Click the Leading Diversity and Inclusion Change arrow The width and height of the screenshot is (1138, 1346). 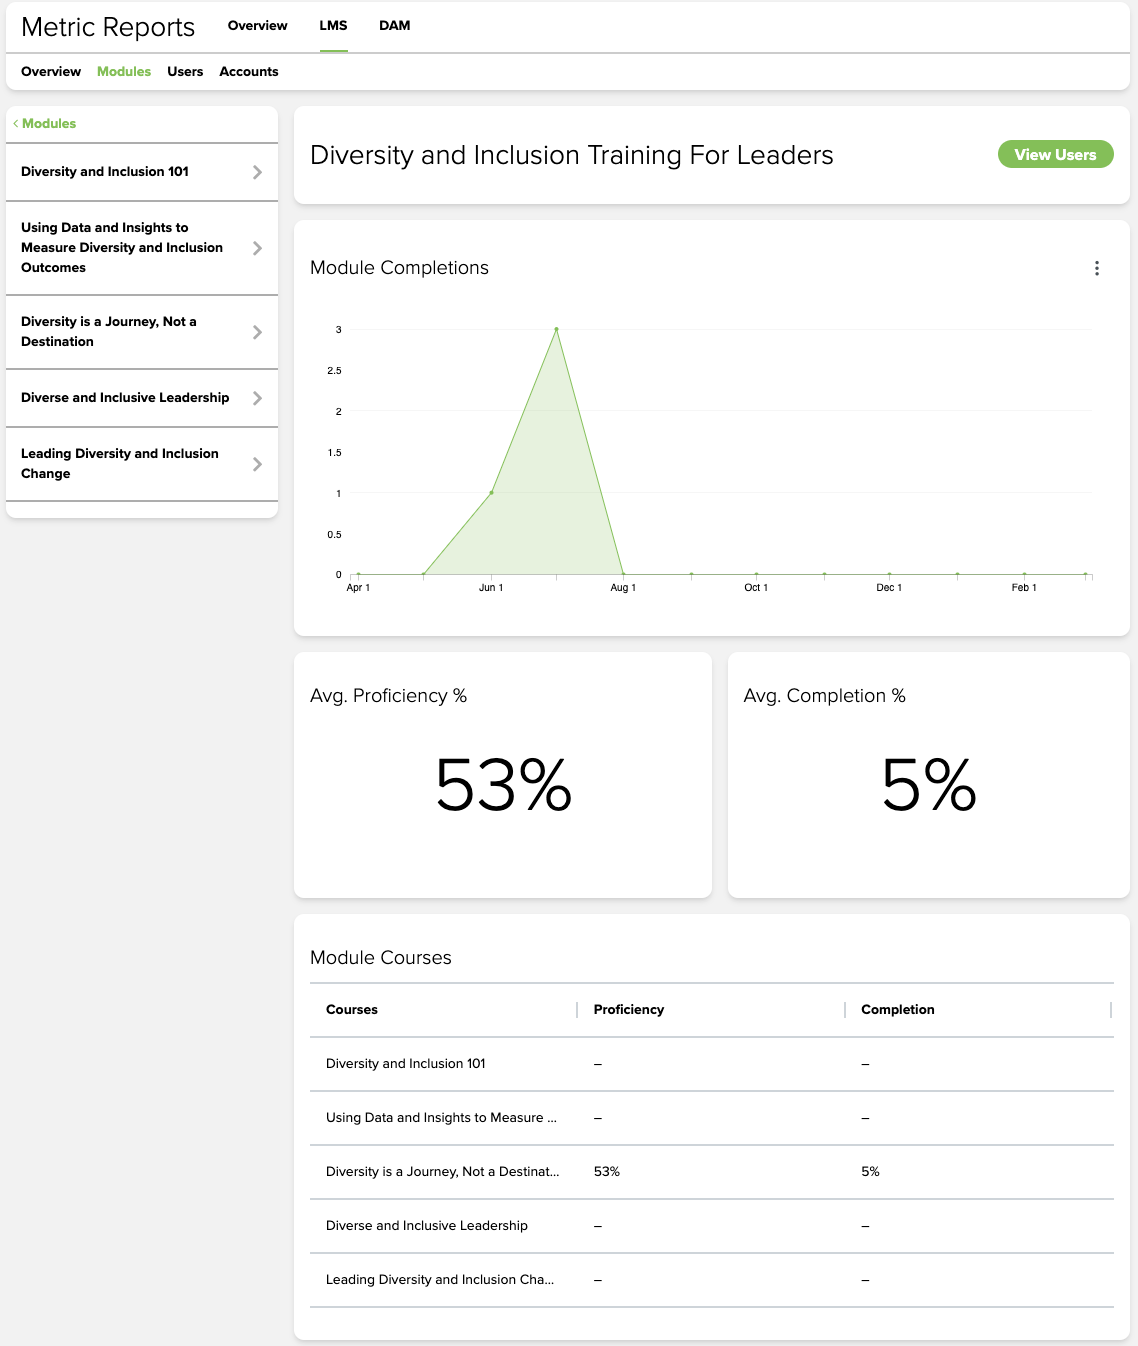pyautogui.click(x=257, y=464)
